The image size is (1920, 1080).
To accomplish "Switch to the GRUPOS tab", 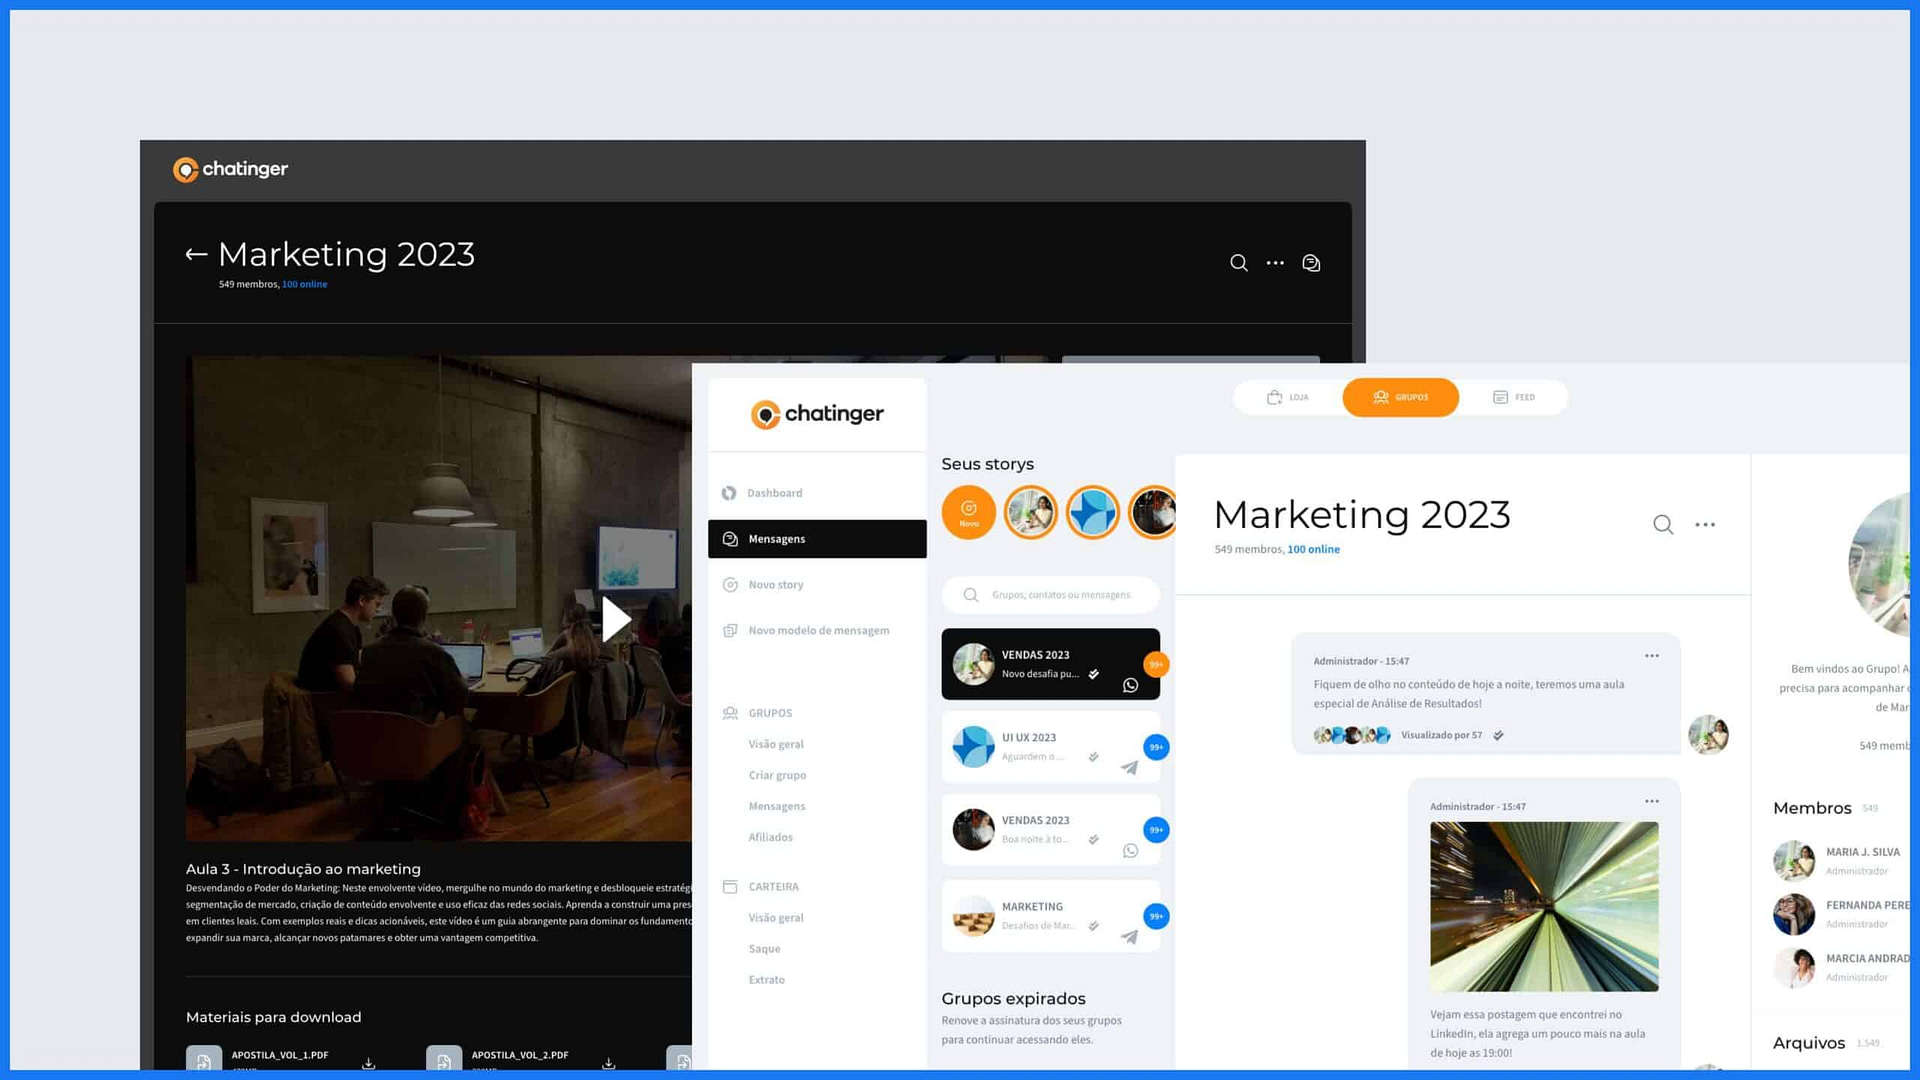I will tap(1400, 397).
